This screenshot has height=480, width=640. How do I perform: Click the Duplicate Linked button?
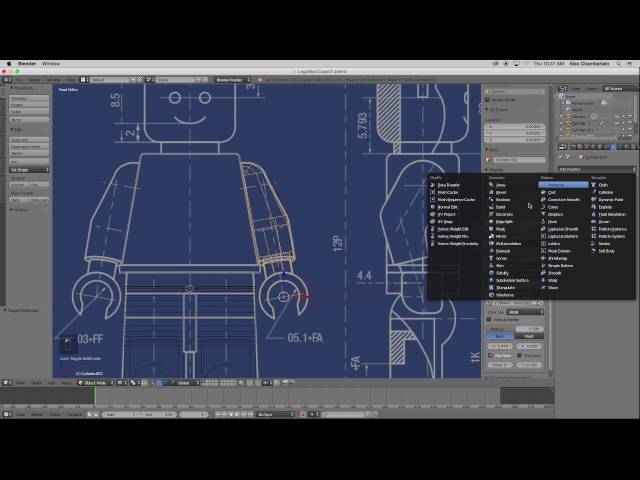29,147
